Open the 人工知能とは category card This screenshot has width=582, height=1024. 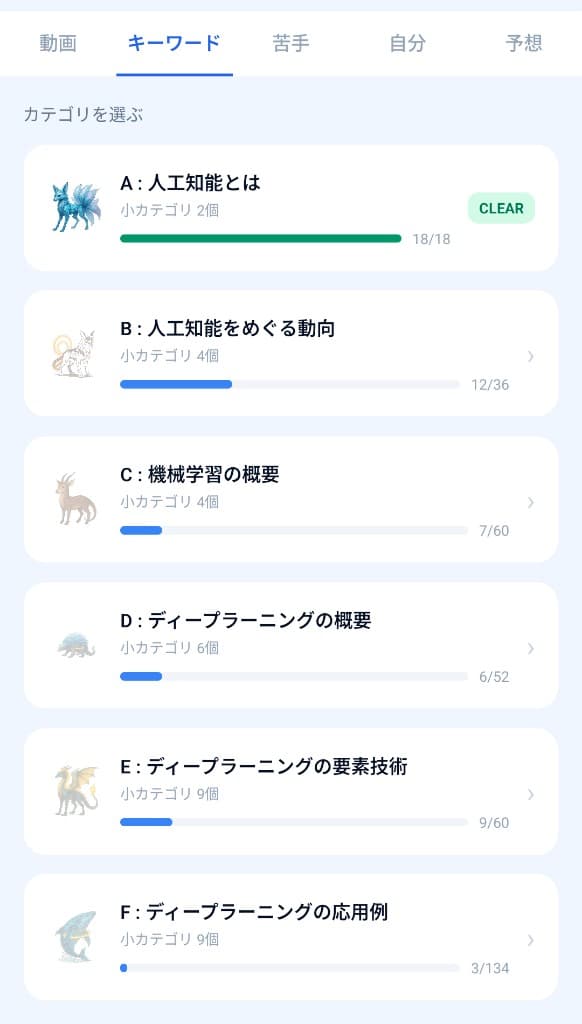[290, 203]
